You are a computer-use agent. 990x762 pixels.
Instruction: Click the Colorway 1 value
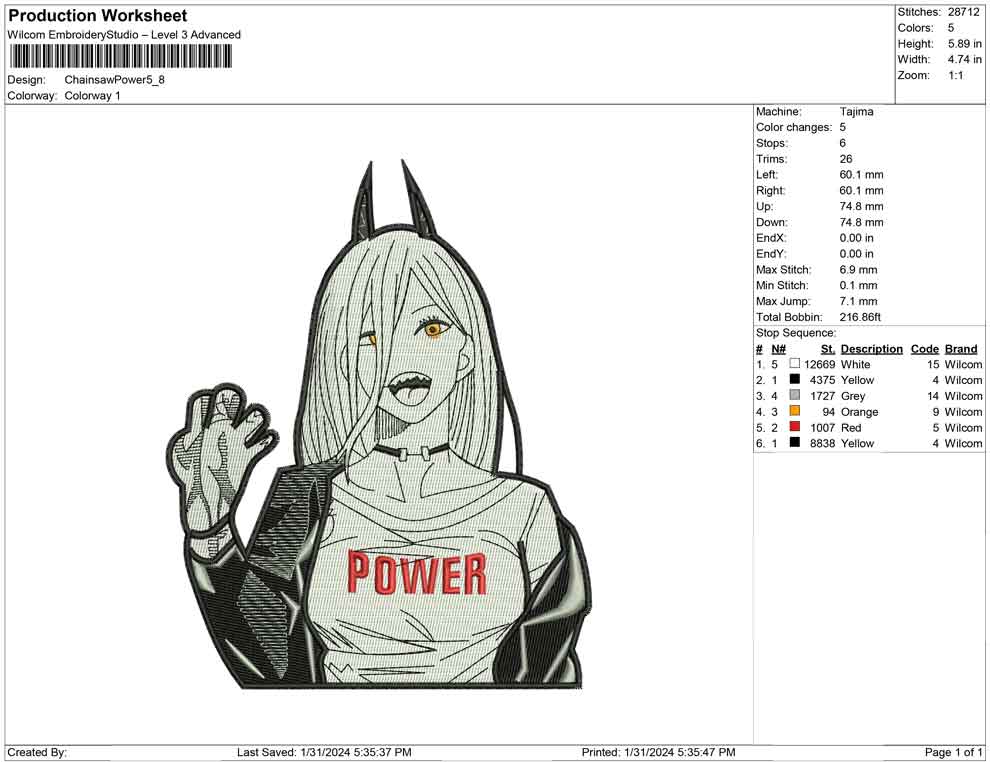[92, 95]
